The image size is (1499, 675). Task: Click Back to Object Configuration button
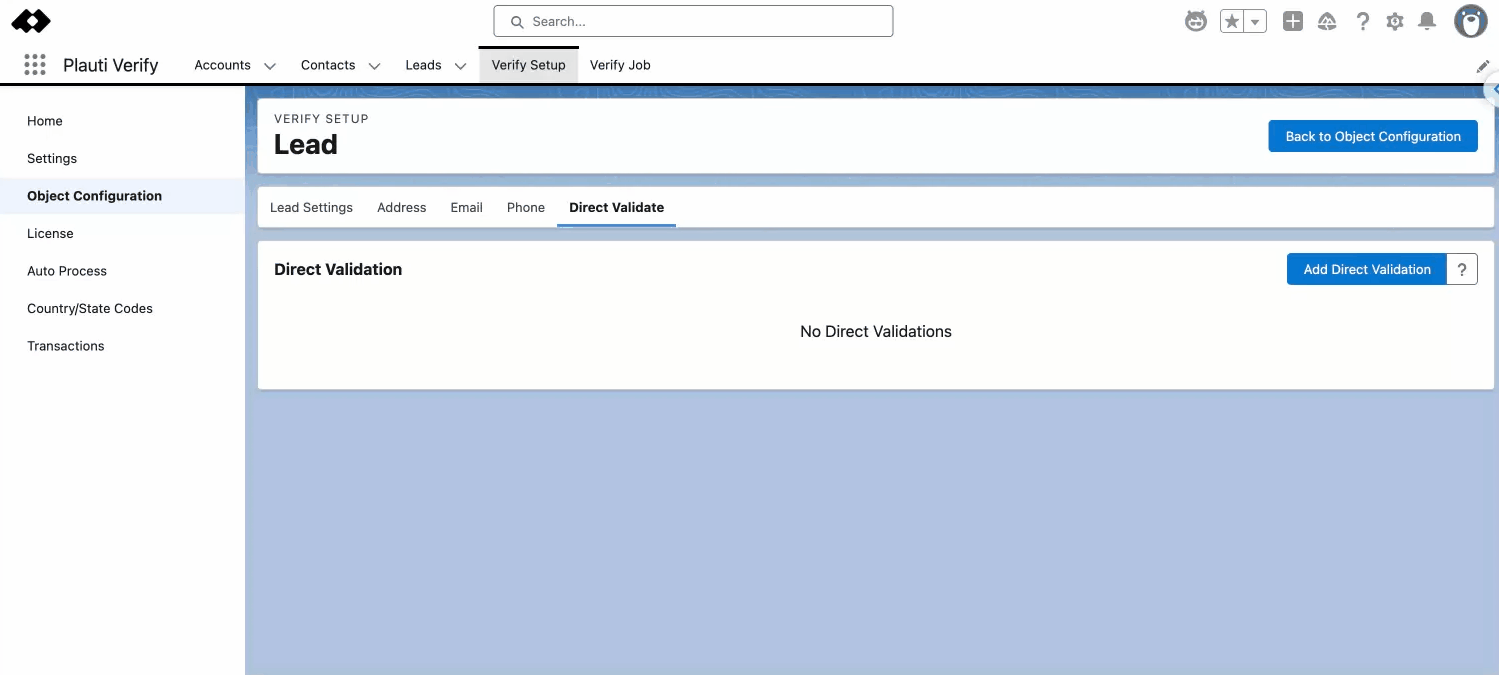[x=1372, y=136]
